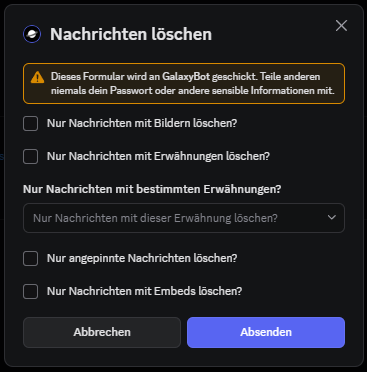Screen dimensions: 367x372
Task: Check the angepinnte Nachrichten box
Action: tap(30, 258)
